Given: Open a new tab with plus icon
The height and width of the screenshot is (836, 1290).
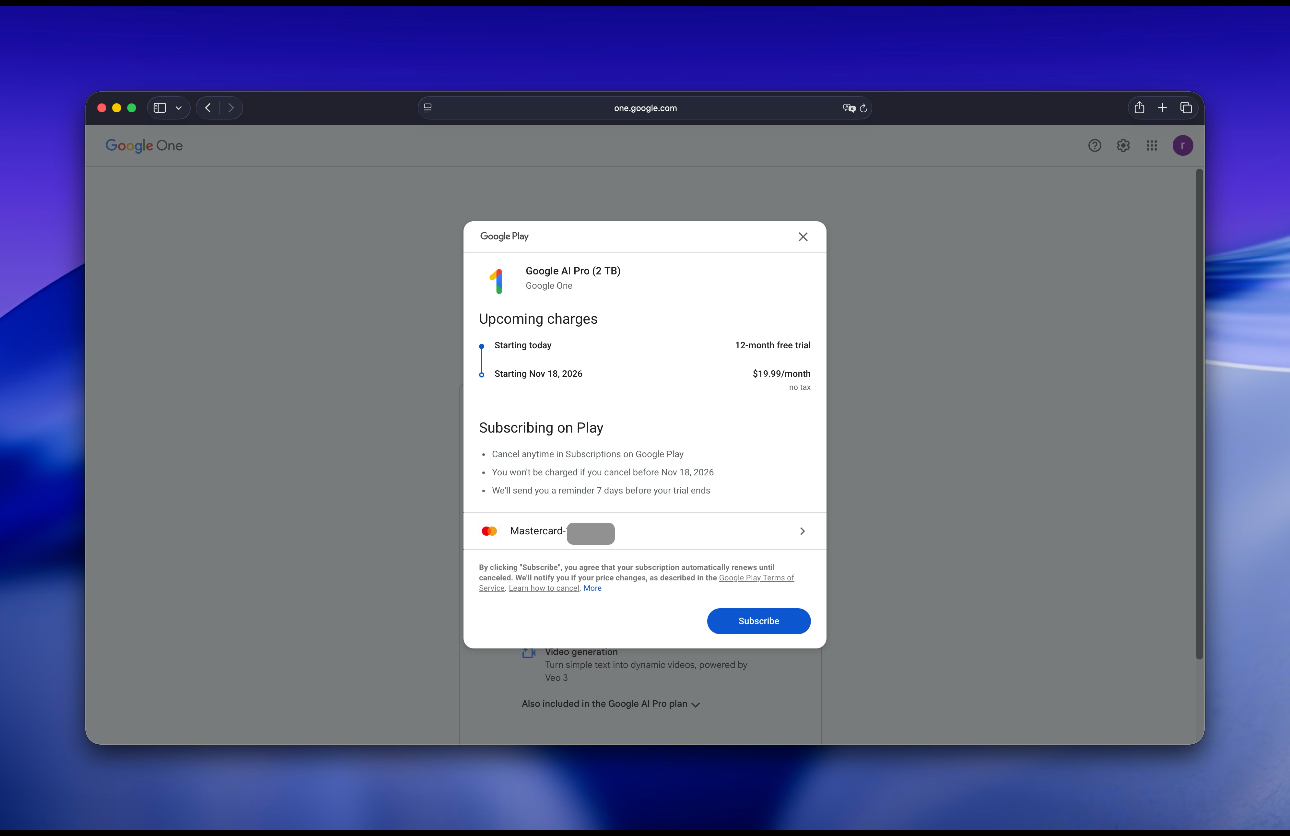Looking at the screenshot, I should pyautogui.click(x=1162, y=108).
